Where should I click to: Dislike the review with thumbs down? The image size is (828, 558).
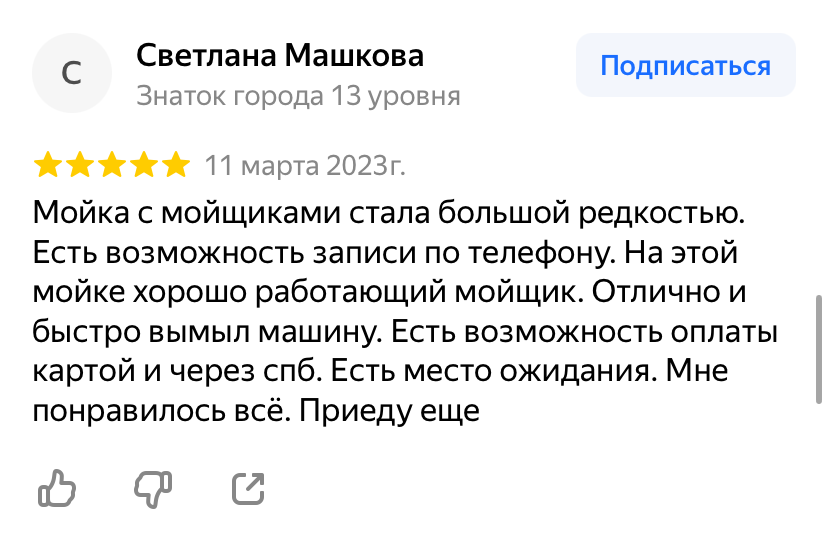[x=153, y=488]
